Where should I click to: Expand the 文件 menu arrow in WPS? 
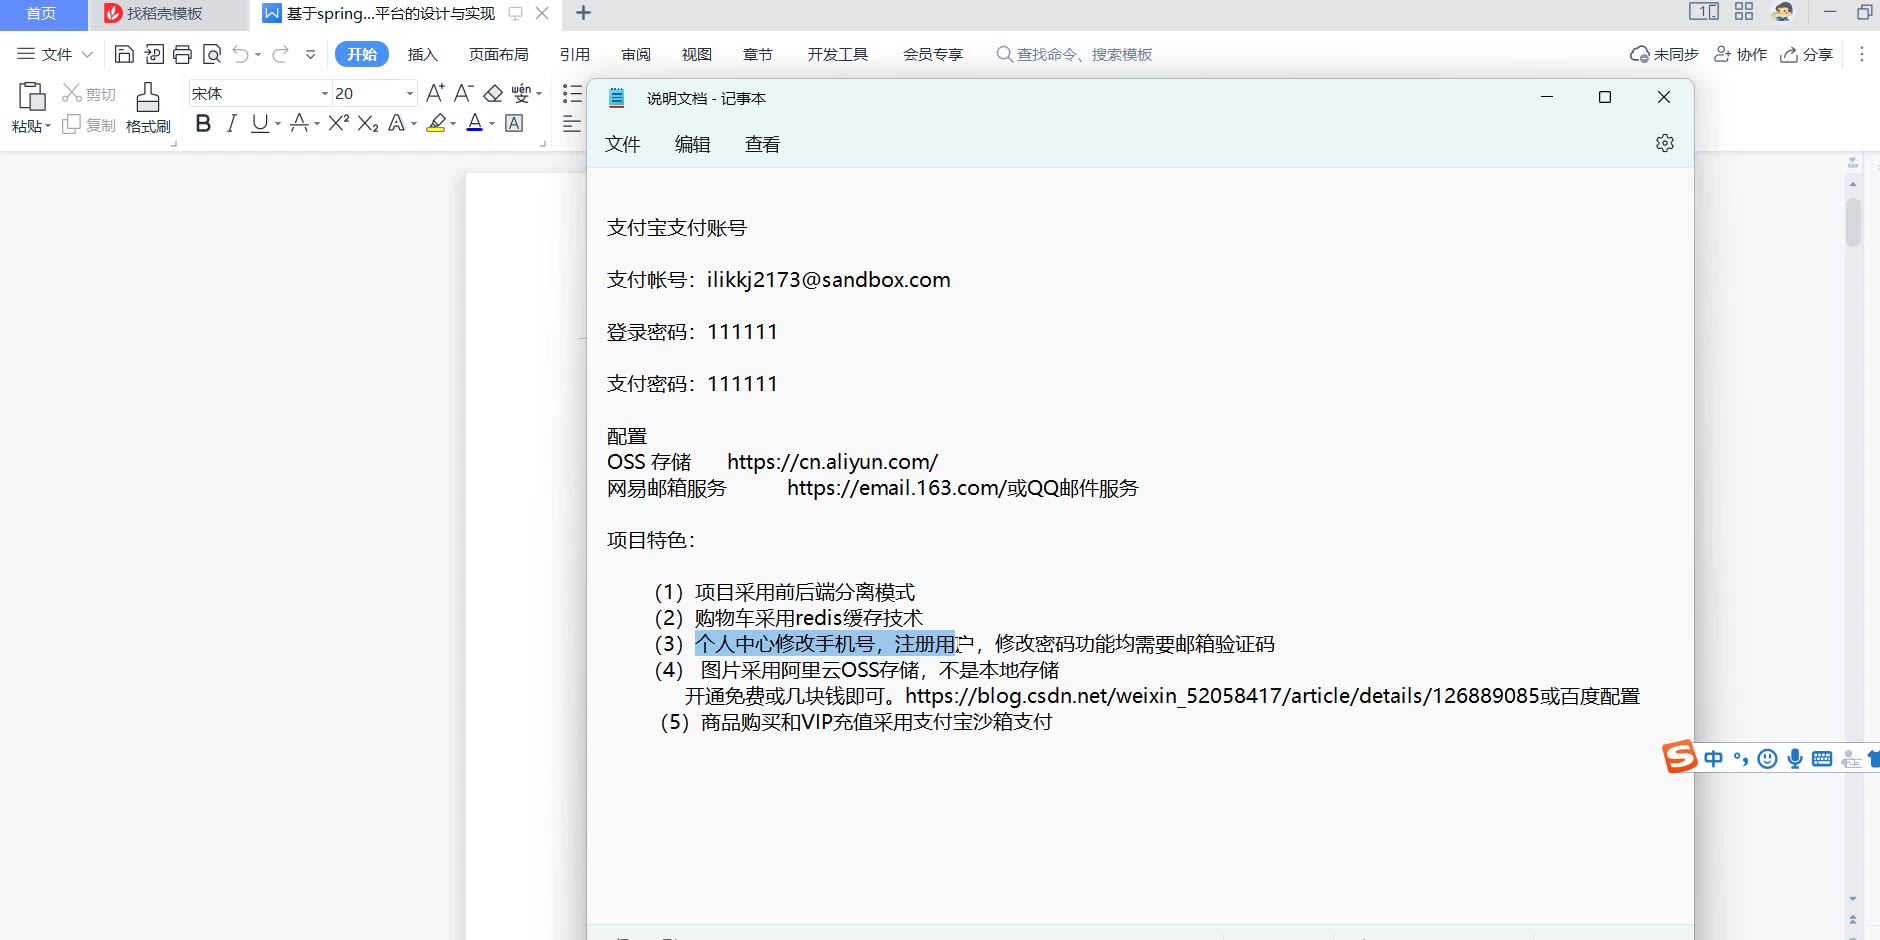pyautogui.click(x=87, y=54)
